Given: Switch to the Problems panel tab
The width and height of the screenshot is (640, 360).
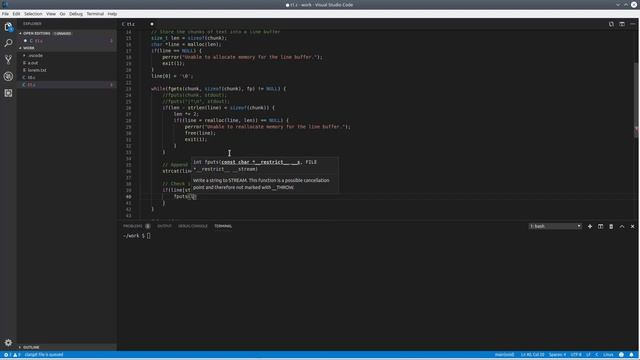Looking at the screenshot, I should tap(136, 226).
